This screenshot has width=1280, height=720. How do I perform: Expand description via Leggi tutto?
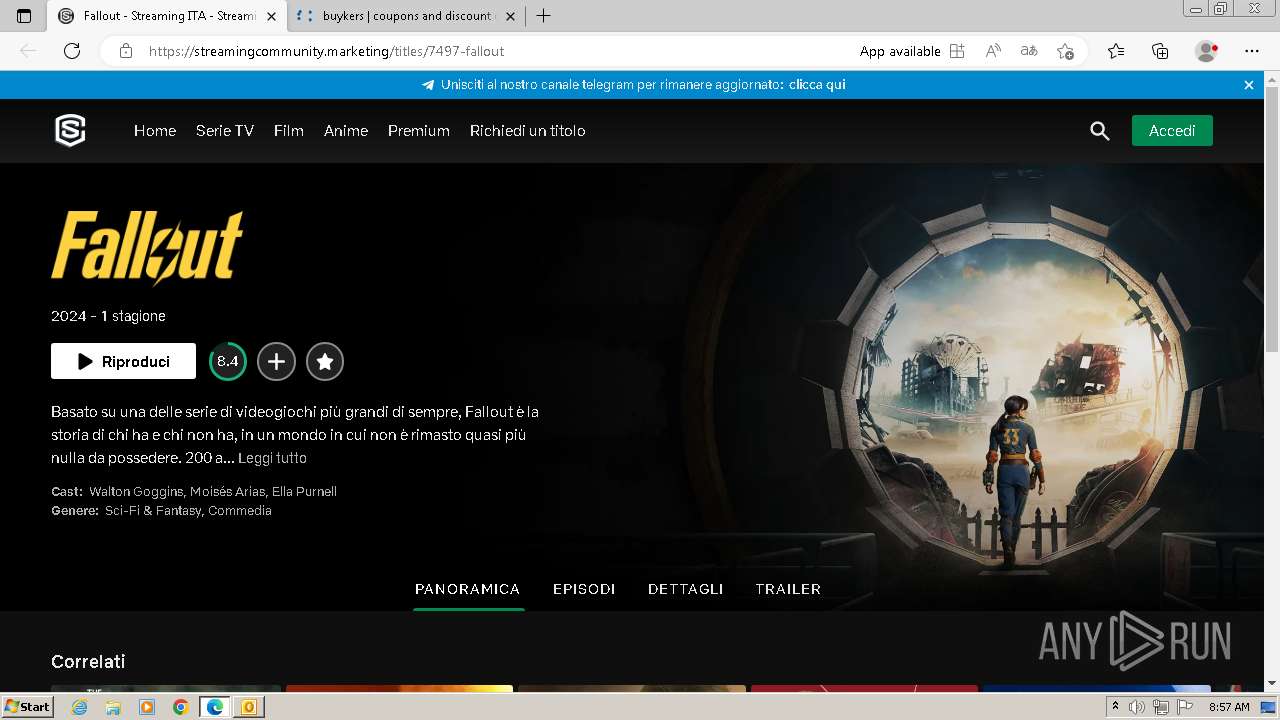(272, 458)
